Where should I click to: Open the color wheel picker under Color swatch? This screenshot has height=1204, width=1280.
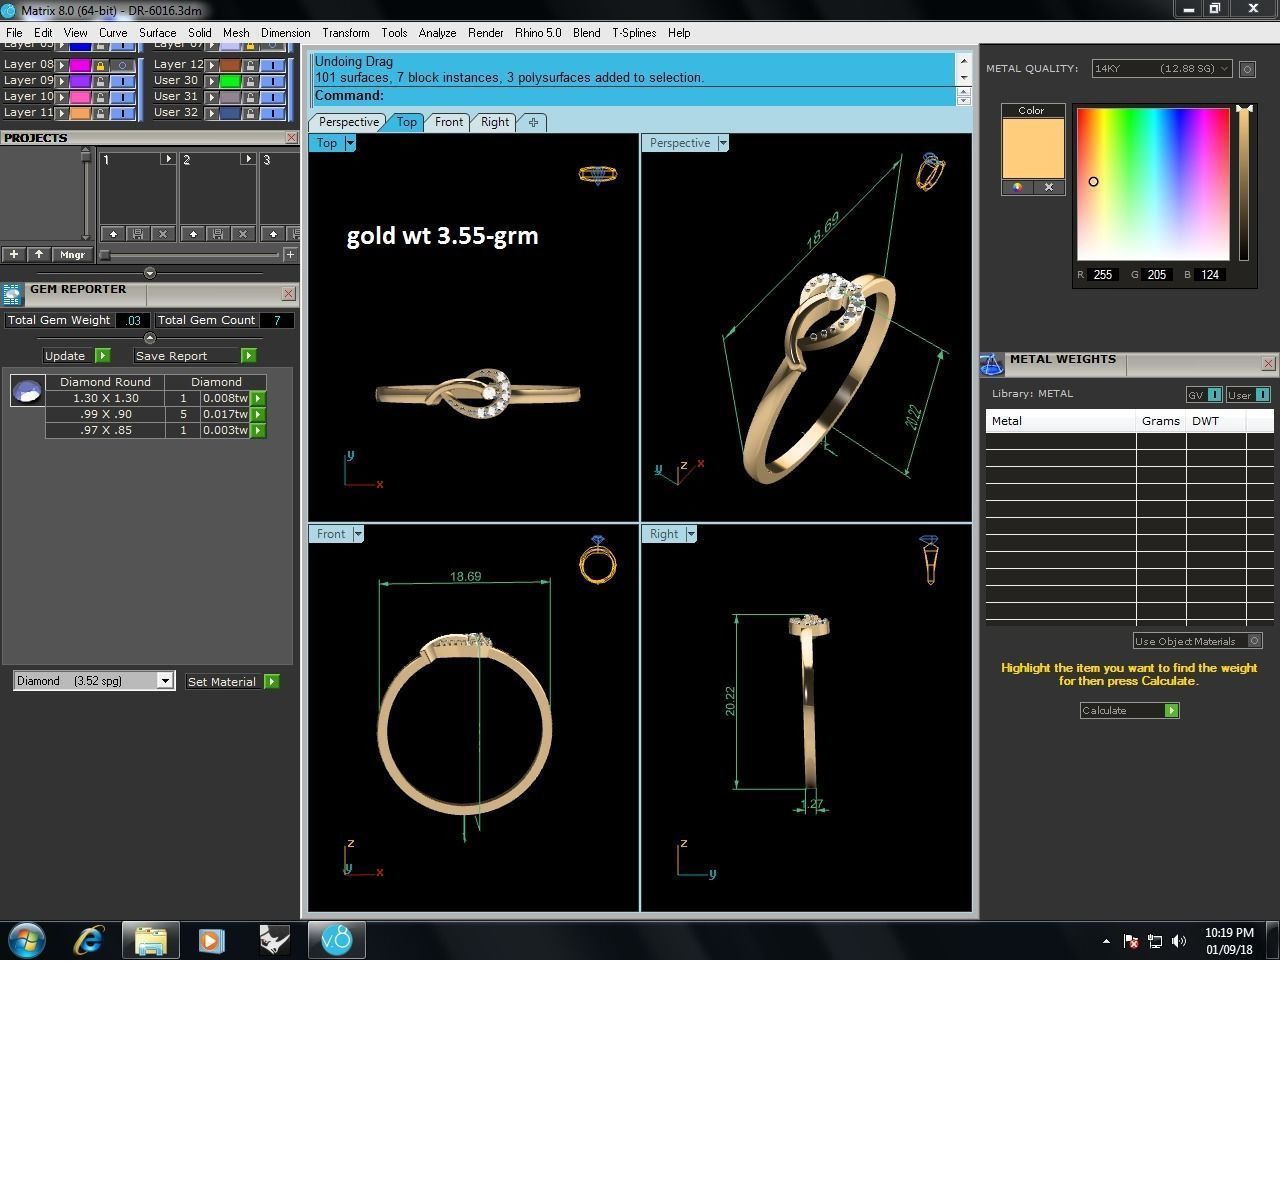1018,187
